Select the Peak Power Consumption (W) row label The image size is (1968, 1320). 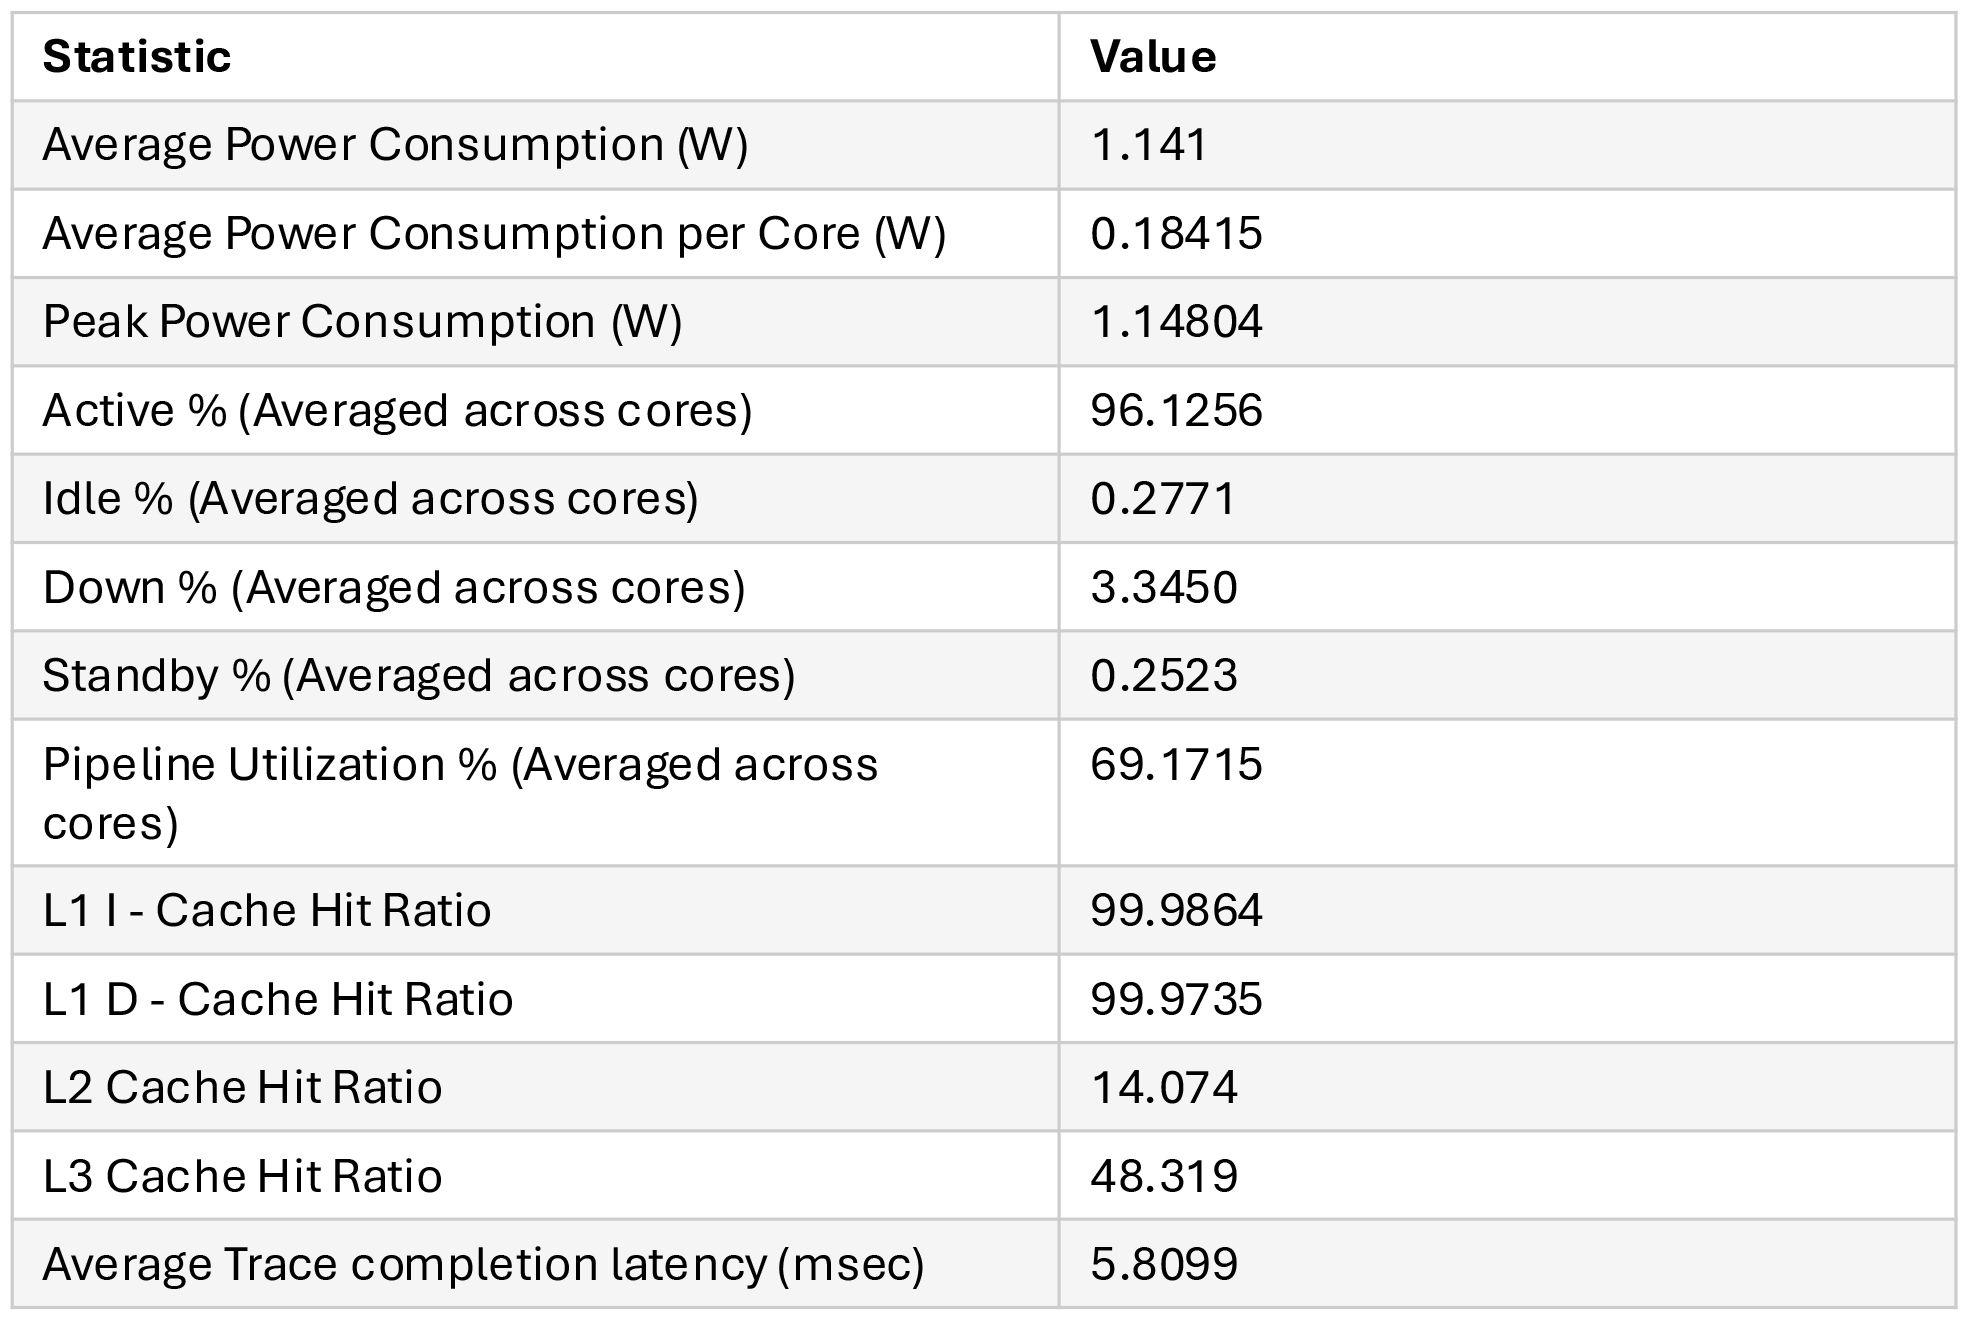point(362,322)
